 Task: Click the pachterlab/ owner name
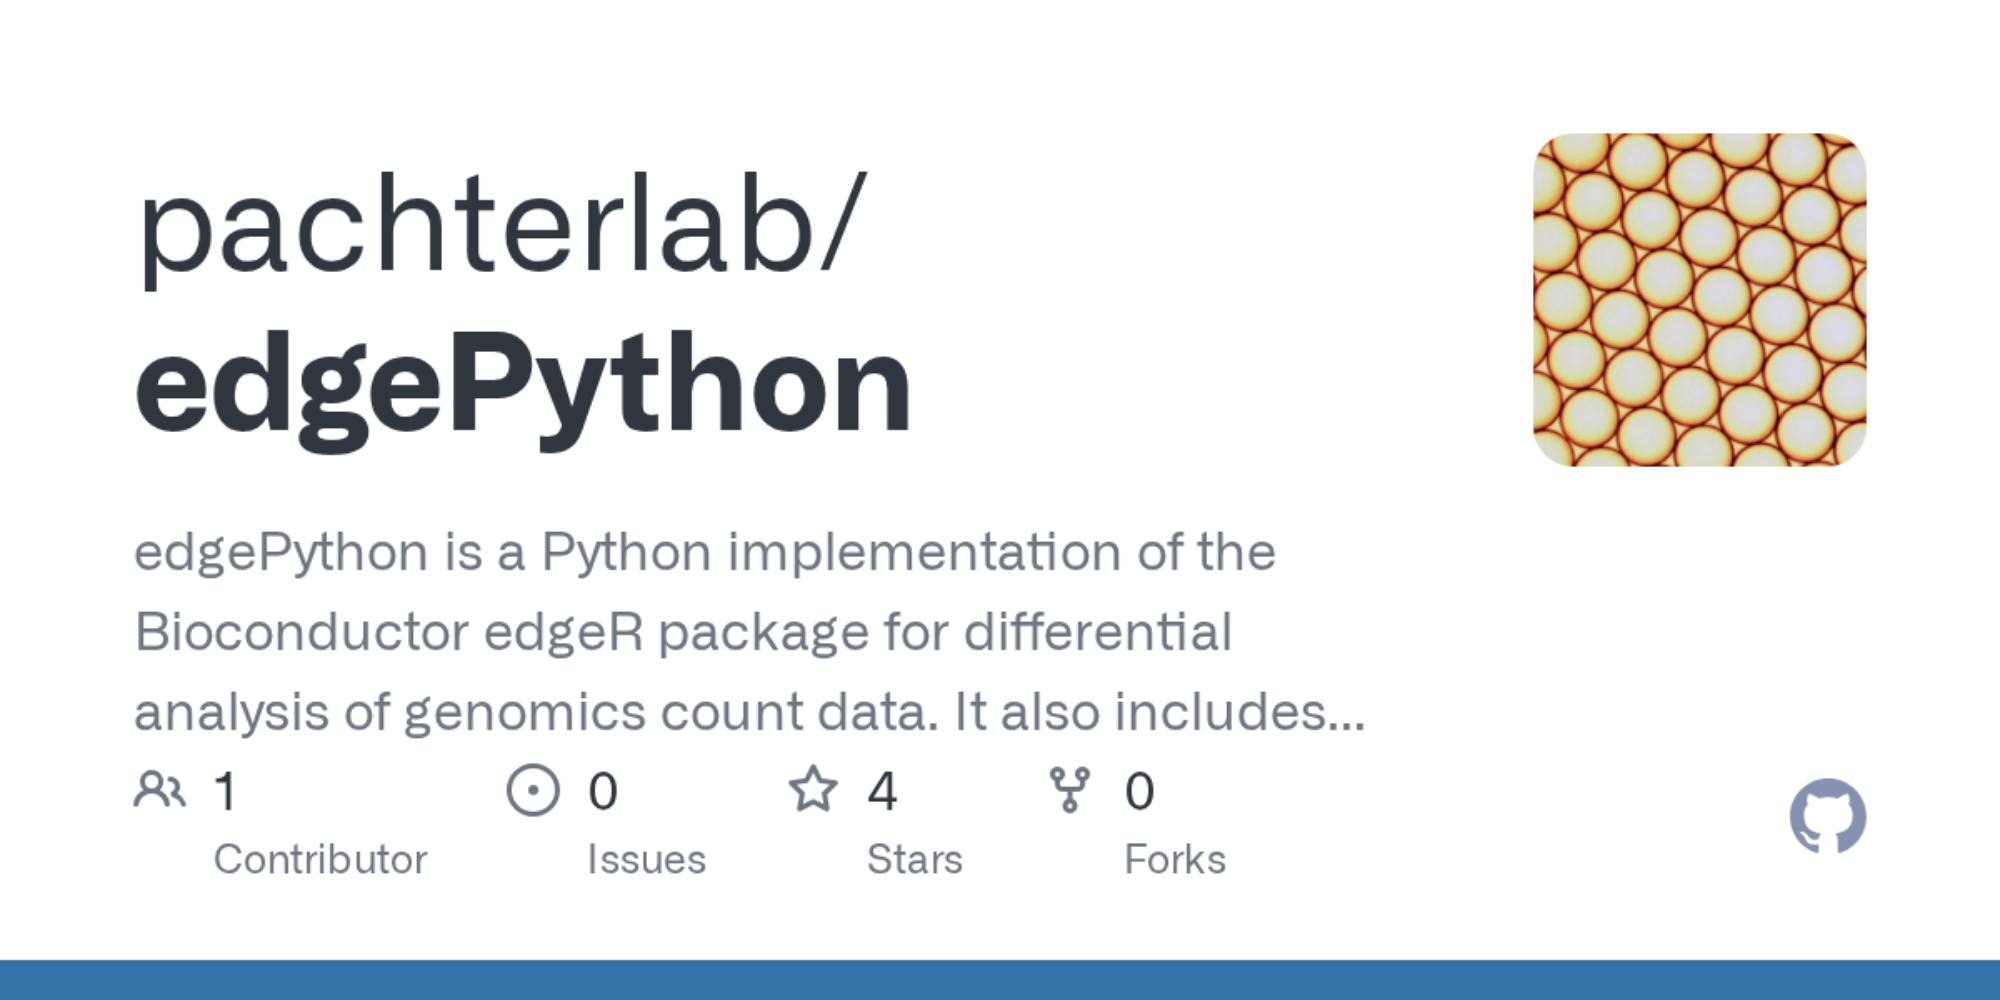point(500,225)
